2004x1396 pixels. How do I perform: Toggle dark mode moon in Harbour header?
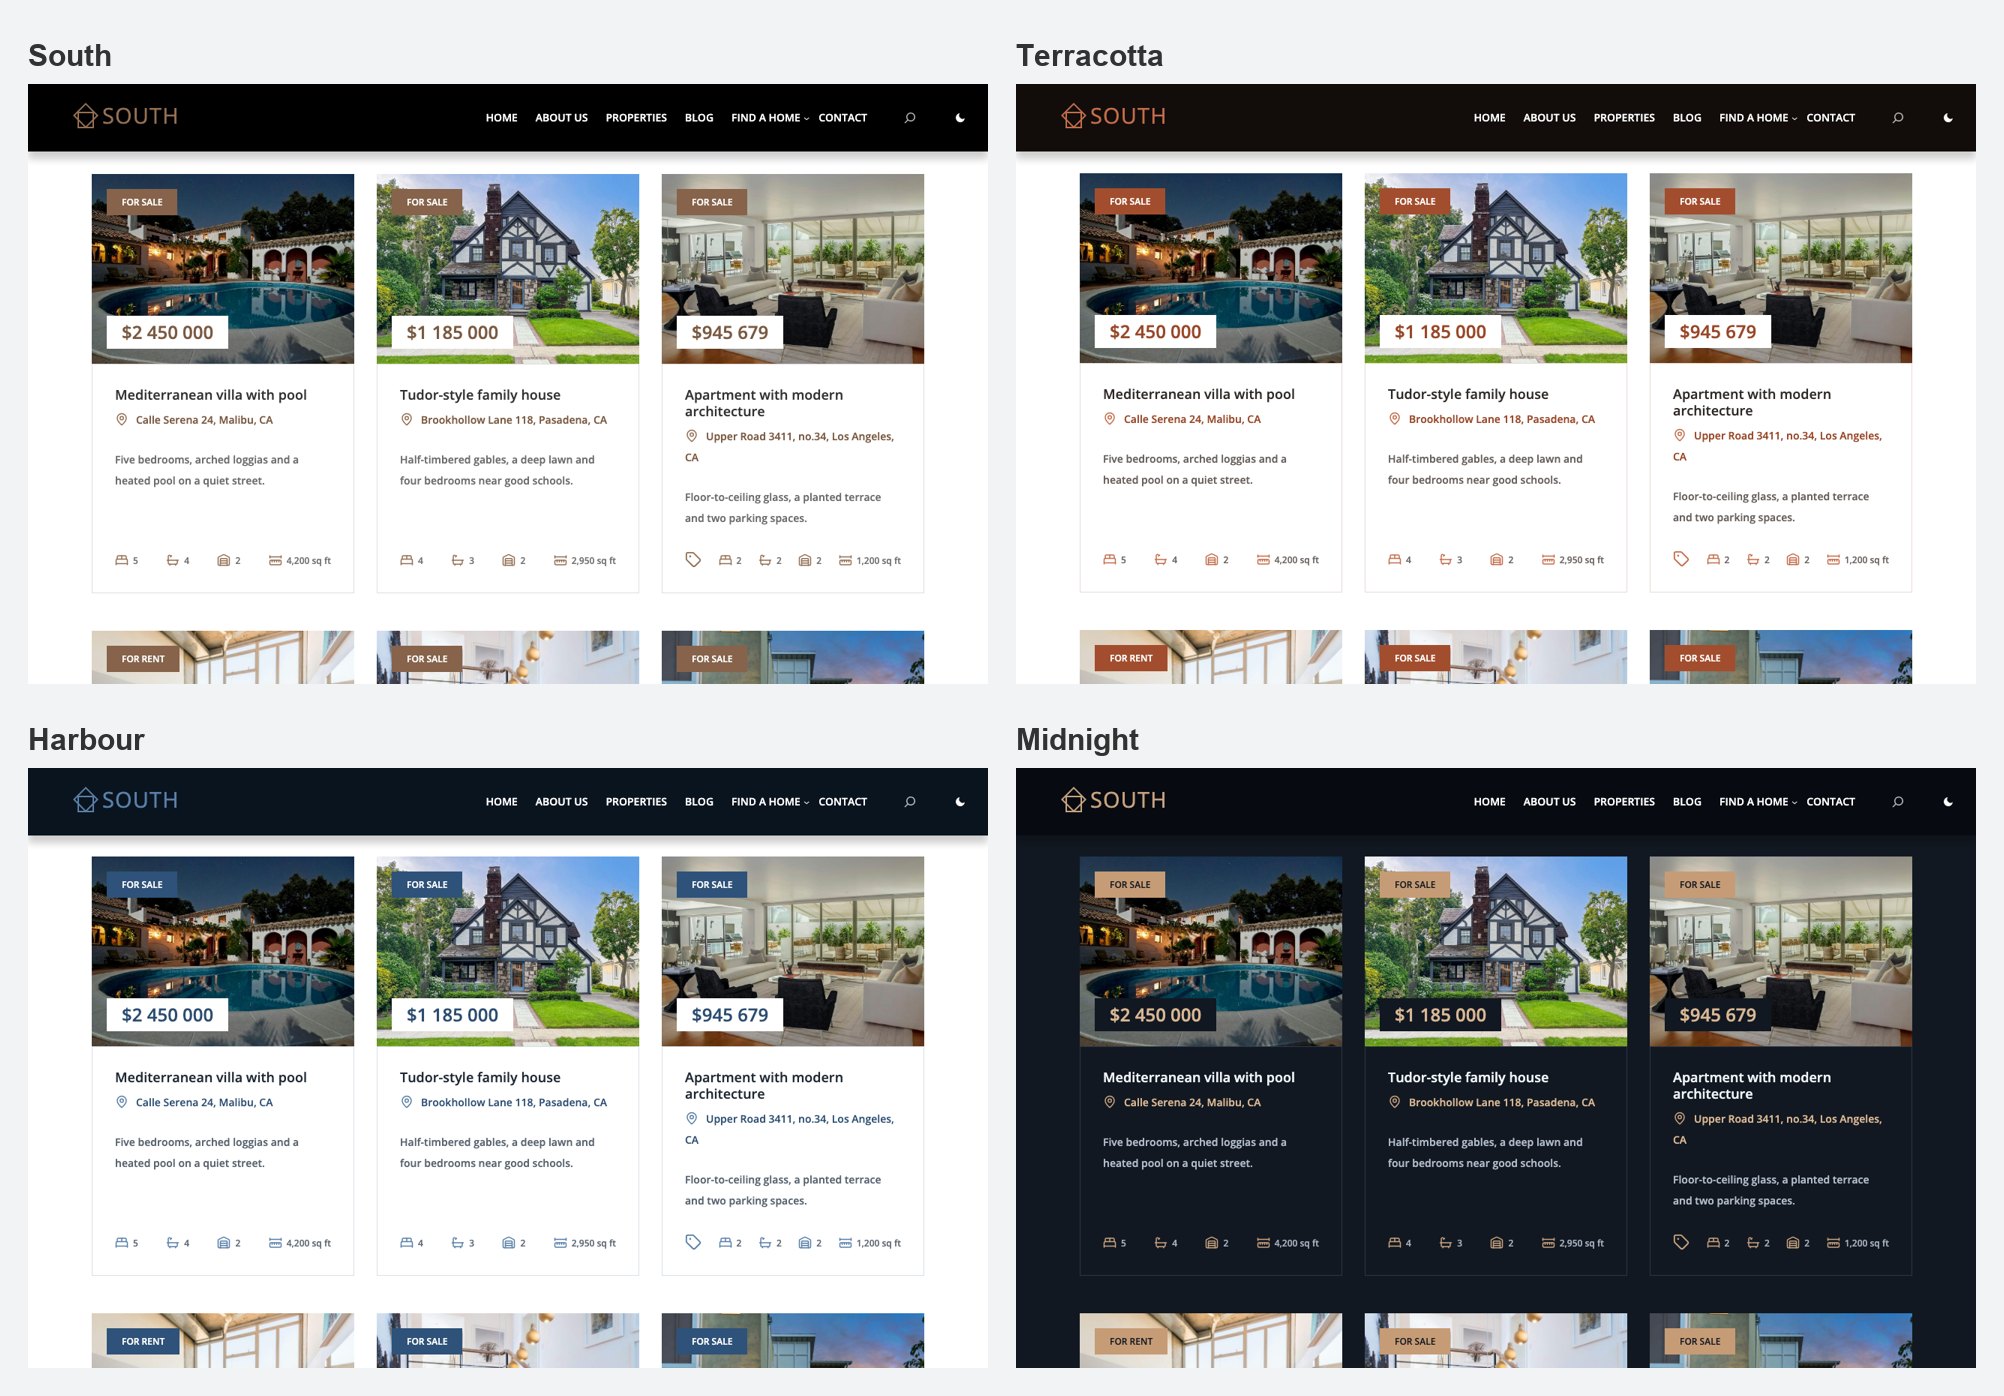960,802
